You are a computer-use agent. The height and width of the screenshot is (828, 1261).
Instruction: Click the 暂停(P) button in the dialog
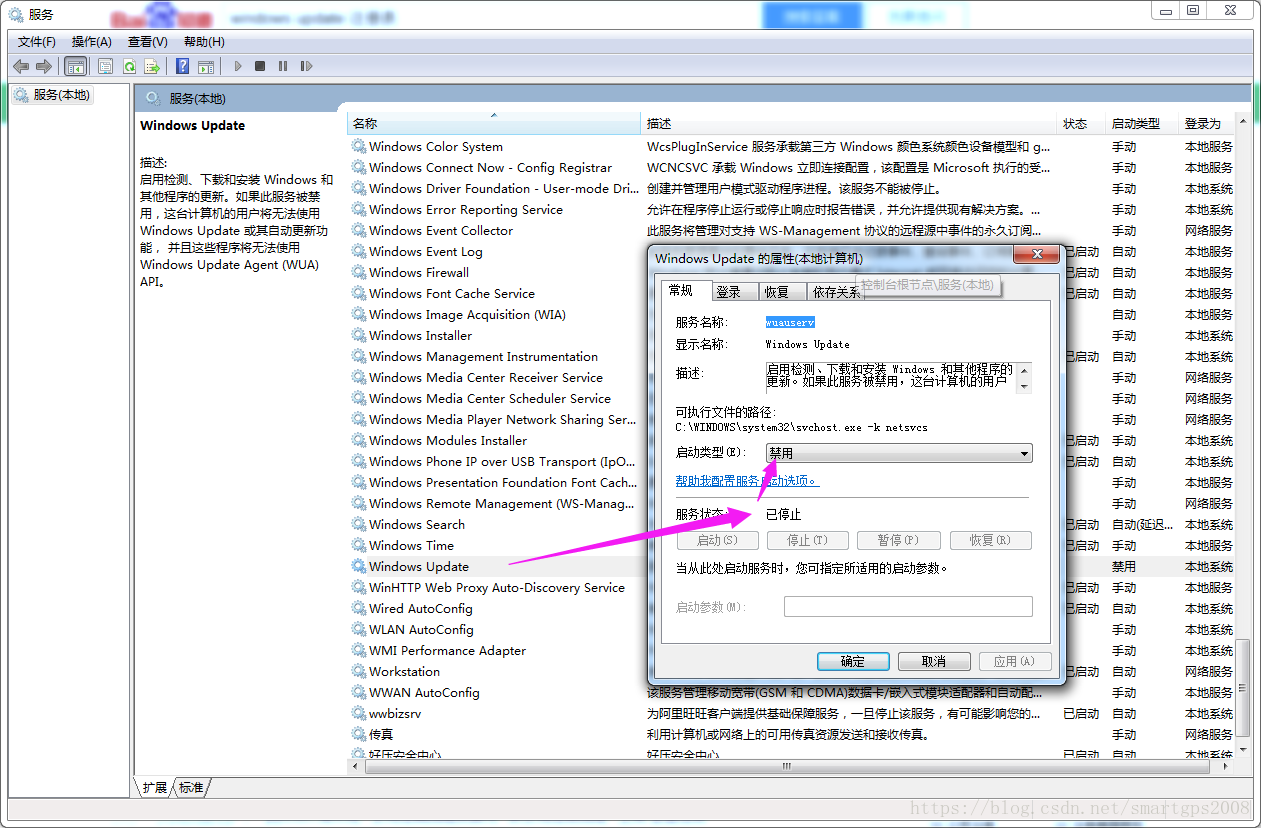click(898, 540)
